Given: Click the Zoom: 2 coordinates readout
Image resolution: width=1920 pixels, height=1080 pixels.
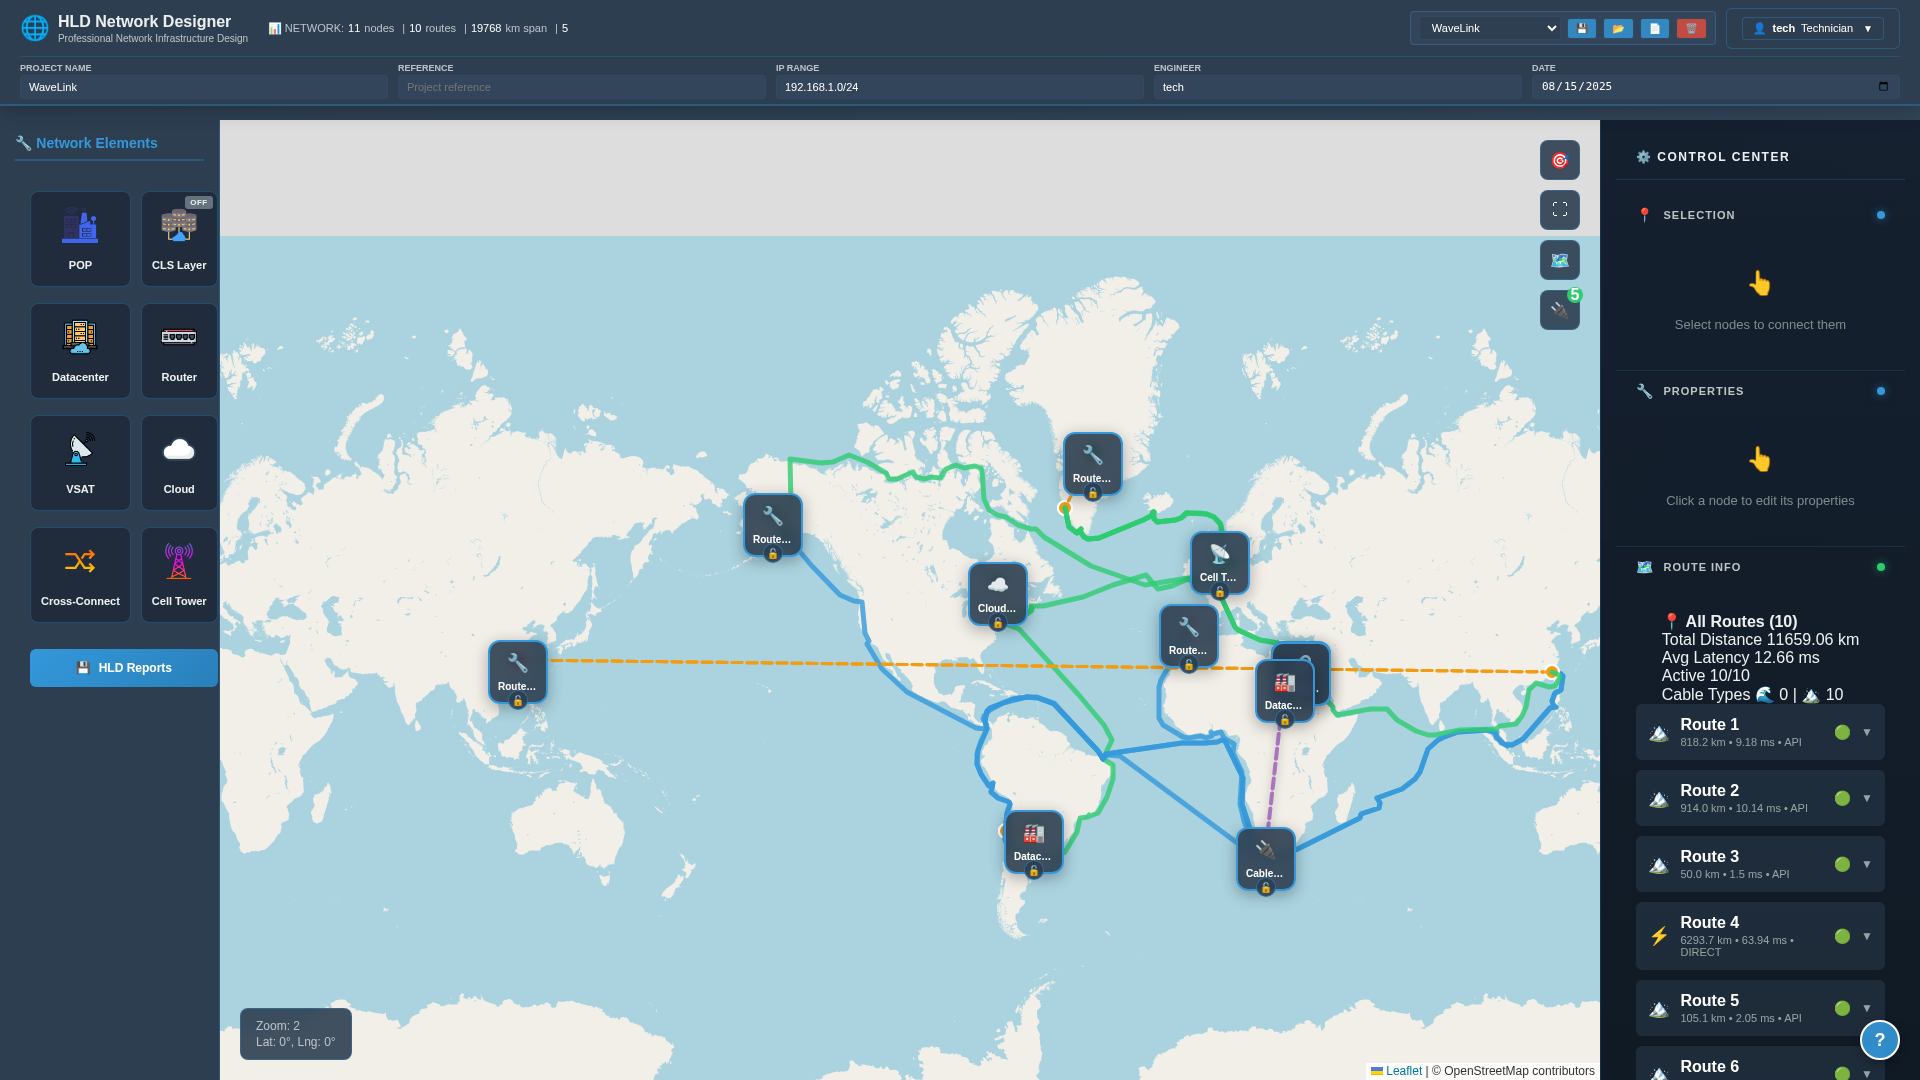Looking at the screenshot, I should pyautogui.click(x=296, y=1034).
